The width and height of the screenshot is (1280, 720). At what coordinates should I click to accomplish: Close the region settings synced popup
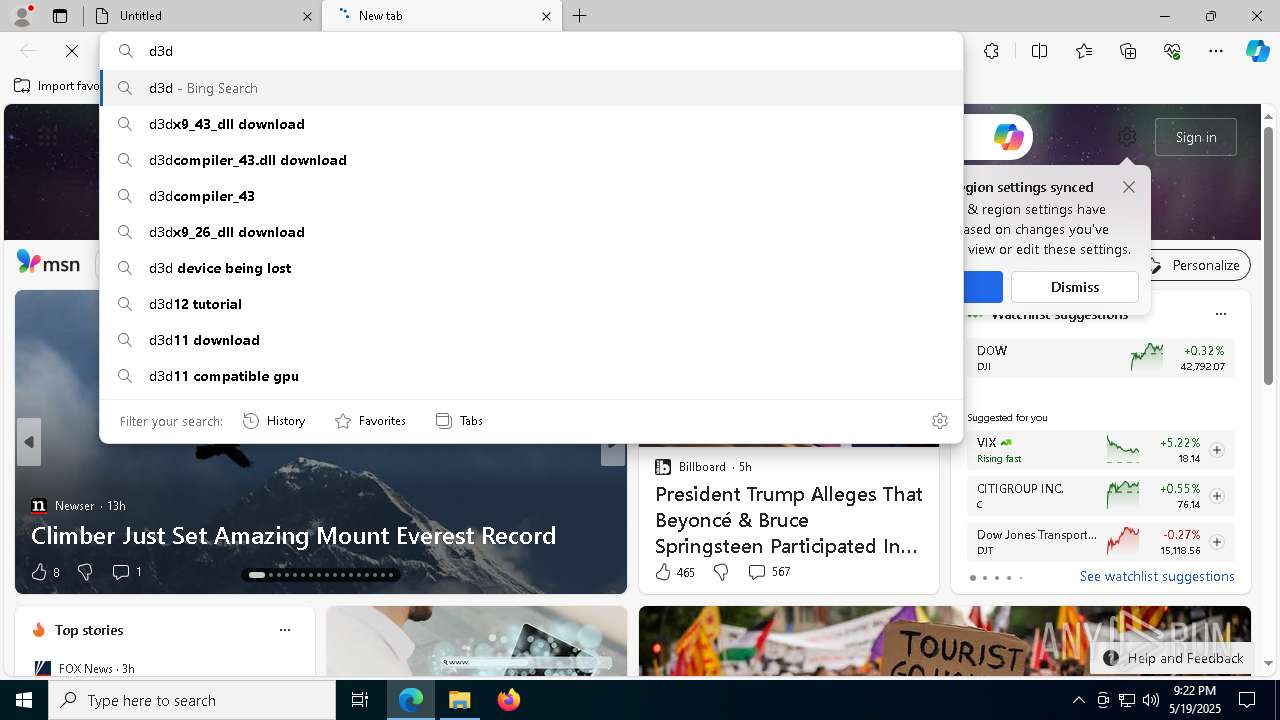1128,187
